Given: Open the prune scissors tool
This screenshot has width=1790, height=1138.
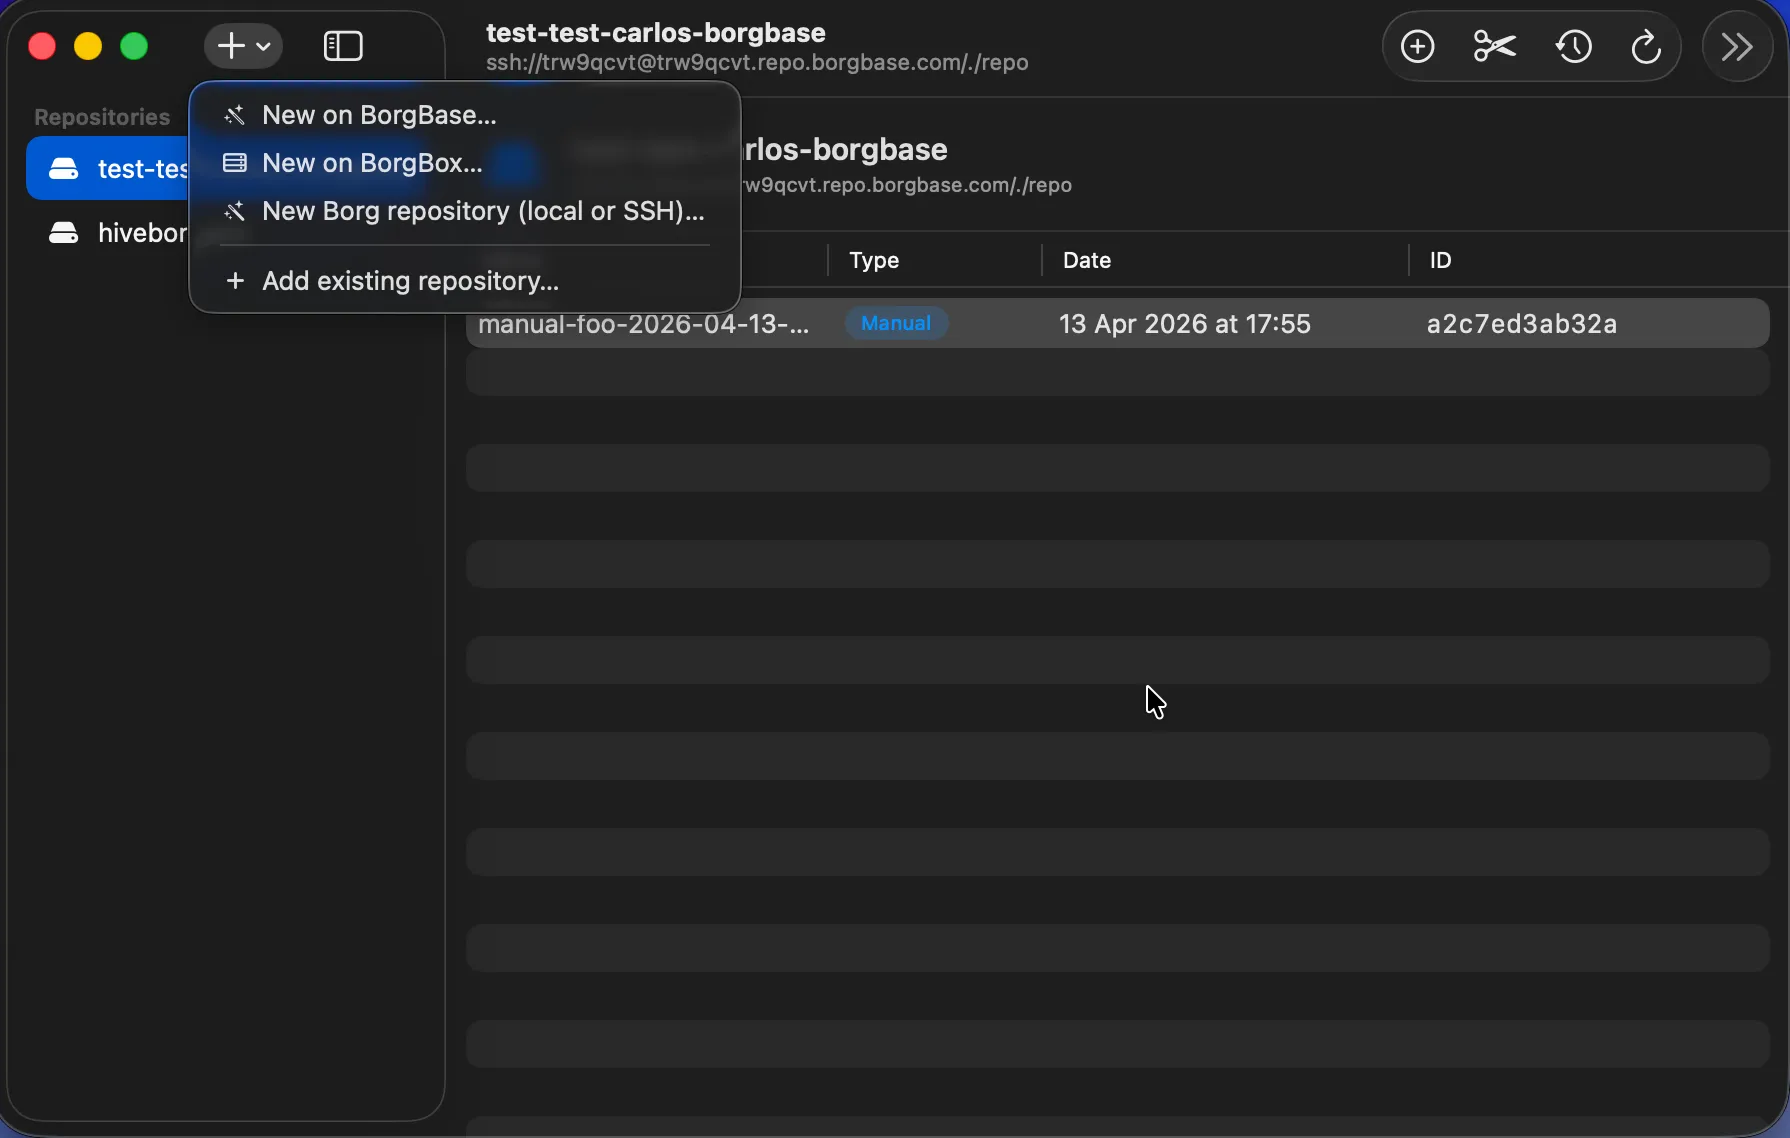Looking at the screenshot, I should [x=1493, y=46].
